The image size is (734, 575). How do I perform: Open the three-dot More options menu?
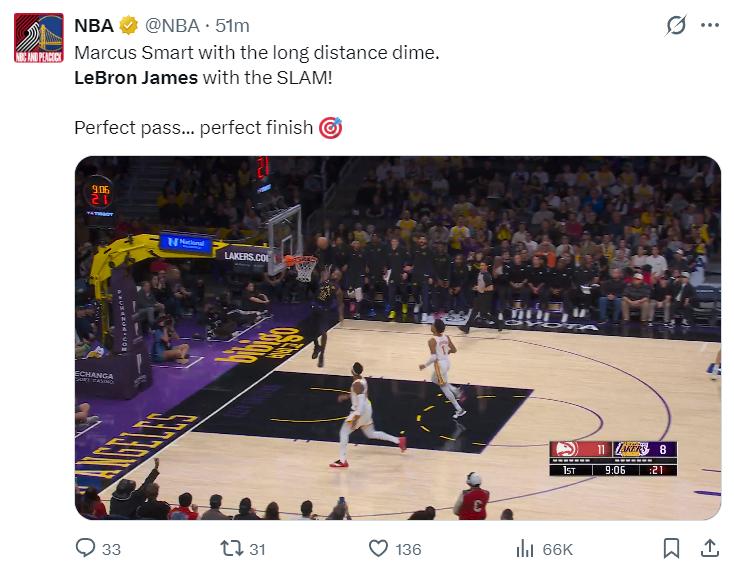coord(710,26)
